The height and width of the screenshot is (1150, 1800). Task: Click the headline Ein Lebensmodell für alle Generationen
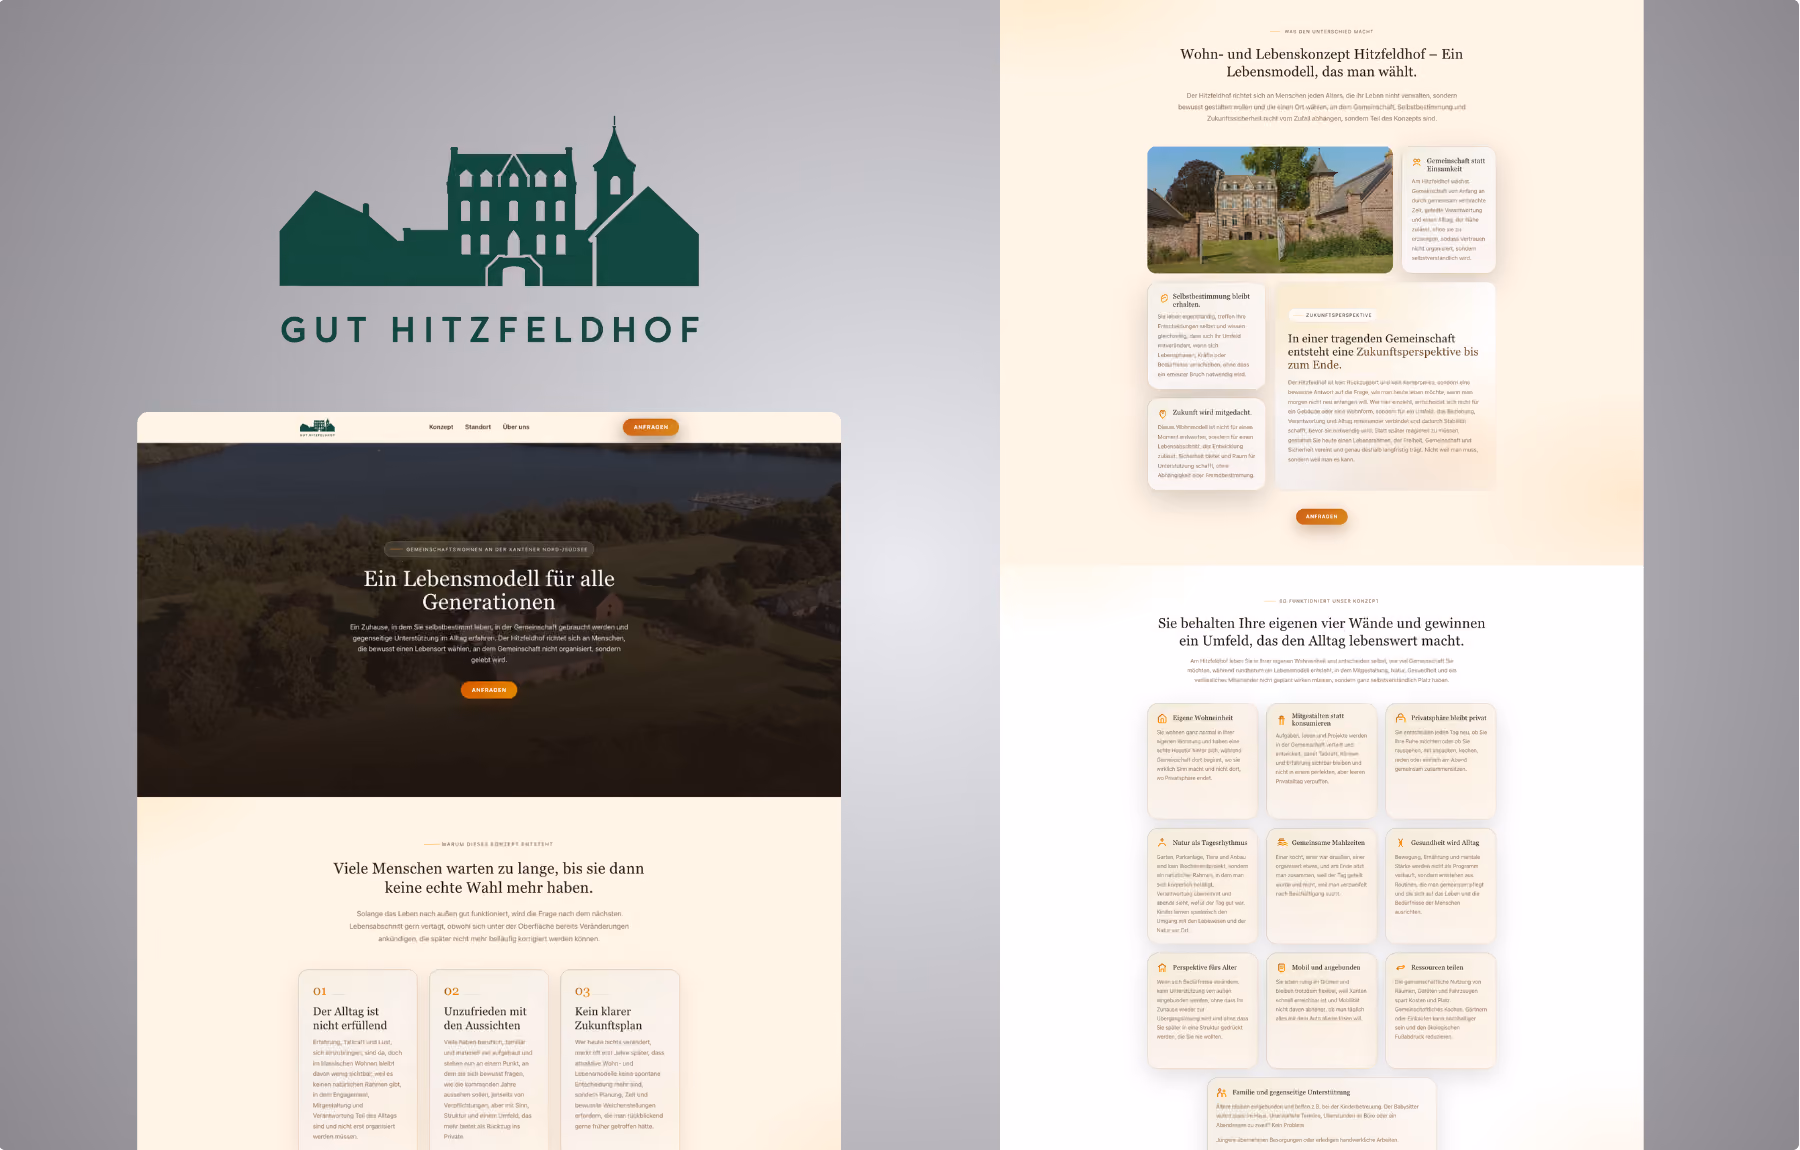[489, 590]
